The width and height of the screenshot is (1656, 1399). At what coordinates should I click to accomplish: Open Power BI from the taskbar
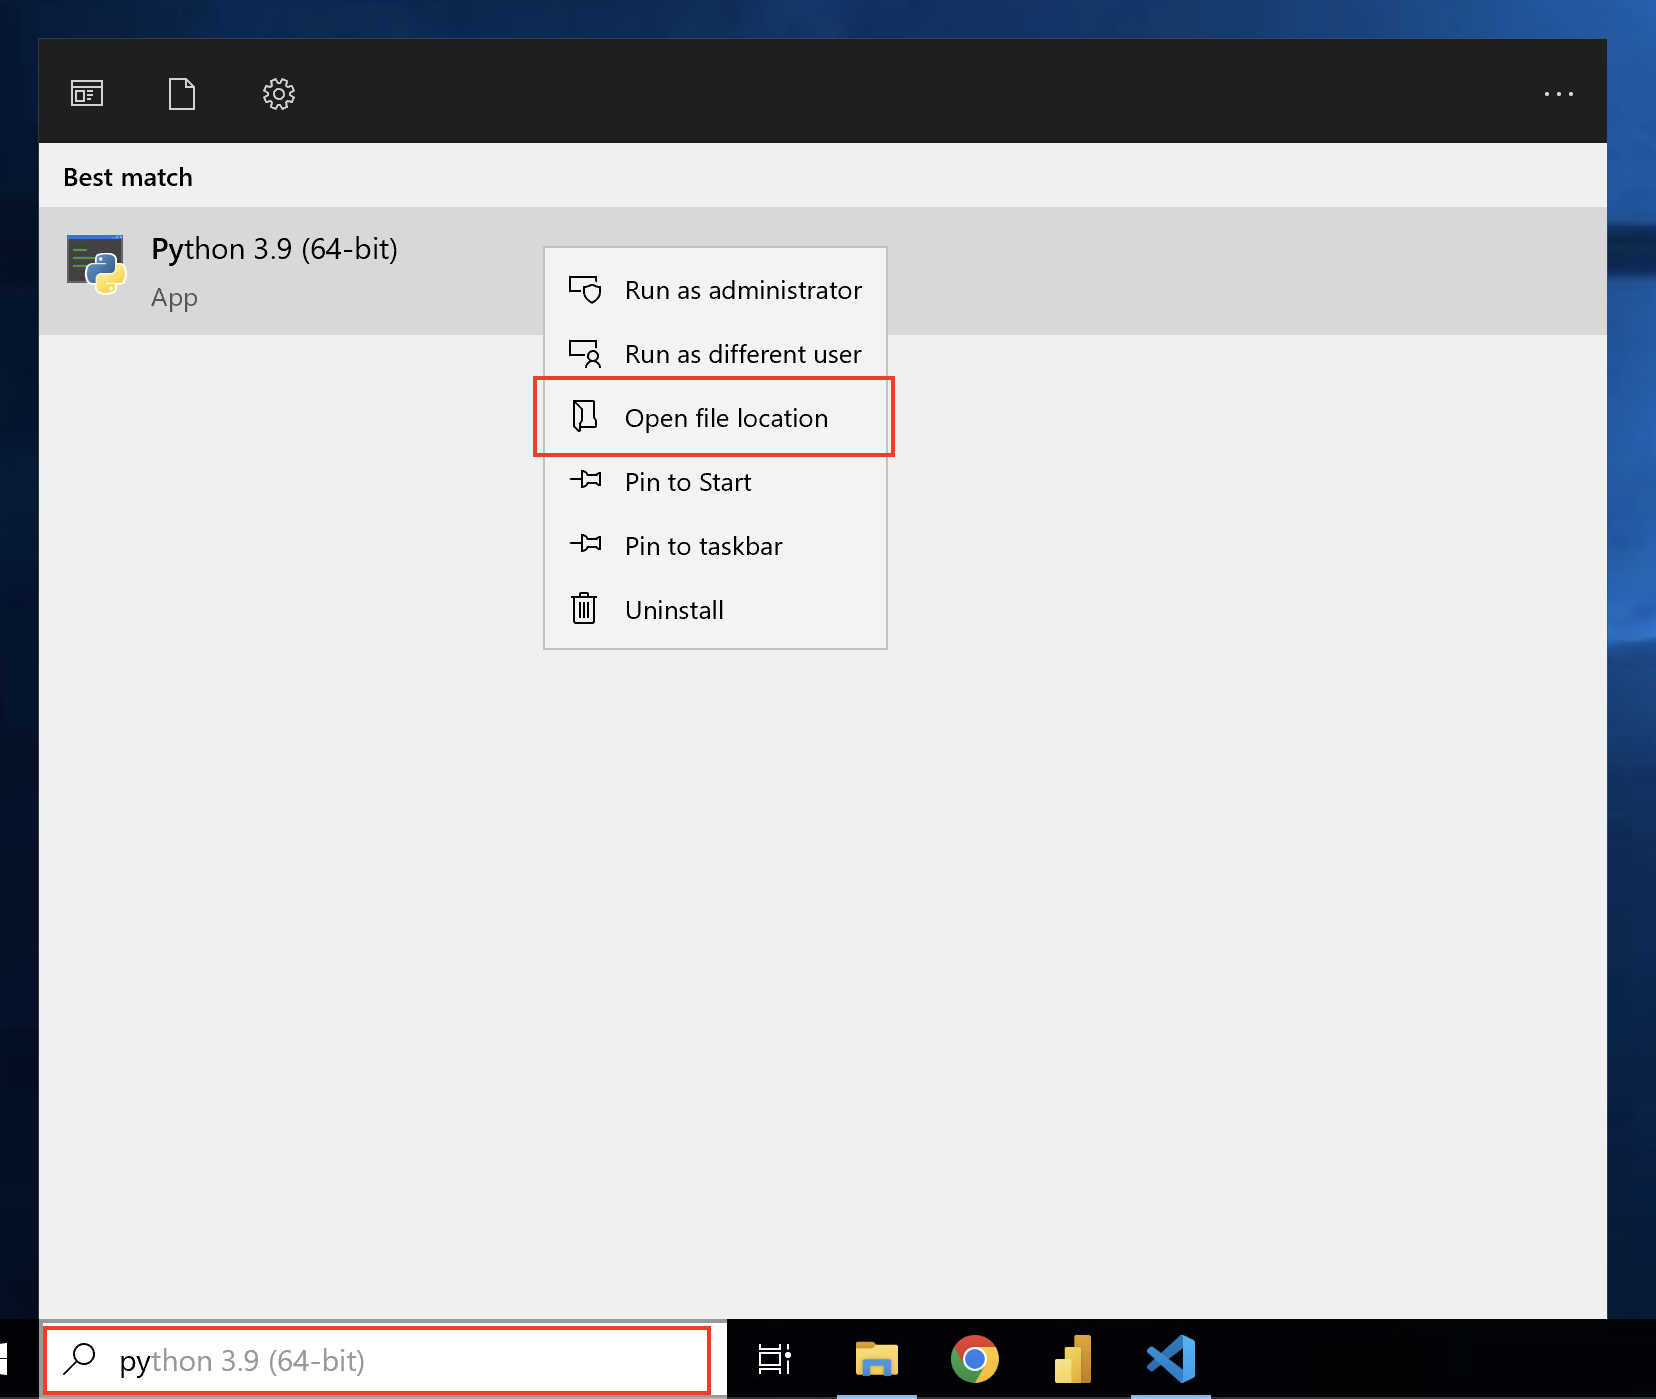(1072, 1360)
